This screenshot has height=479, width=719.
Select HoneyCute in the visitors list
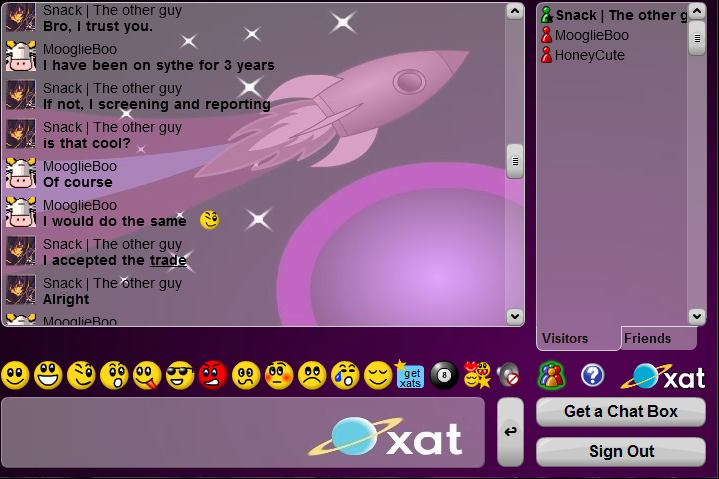tap(590, 55)
